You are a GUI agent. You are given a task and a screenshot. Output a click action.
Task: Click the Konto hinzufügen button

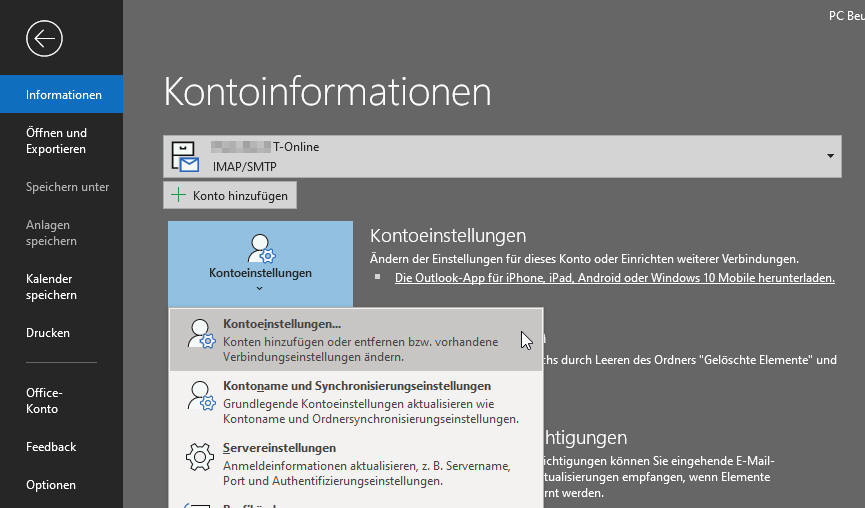tap(229, 195)
